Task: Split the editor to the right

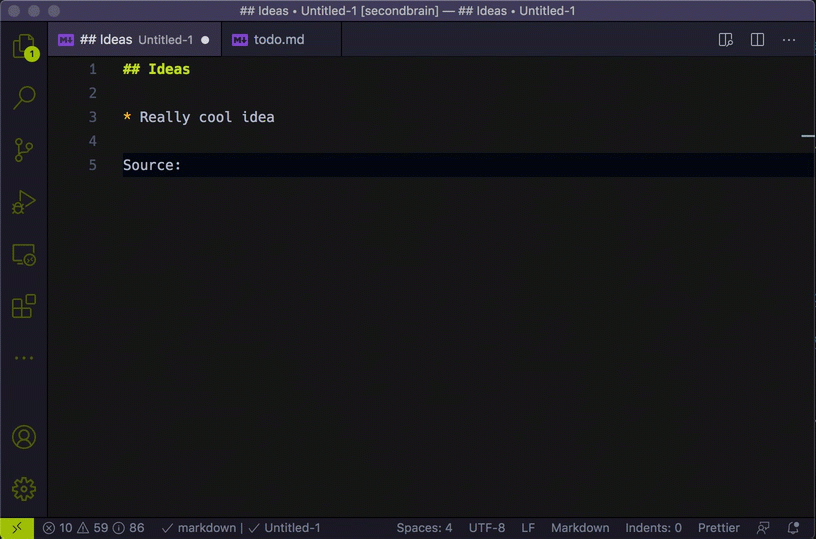Action: (x=758, y=40)
